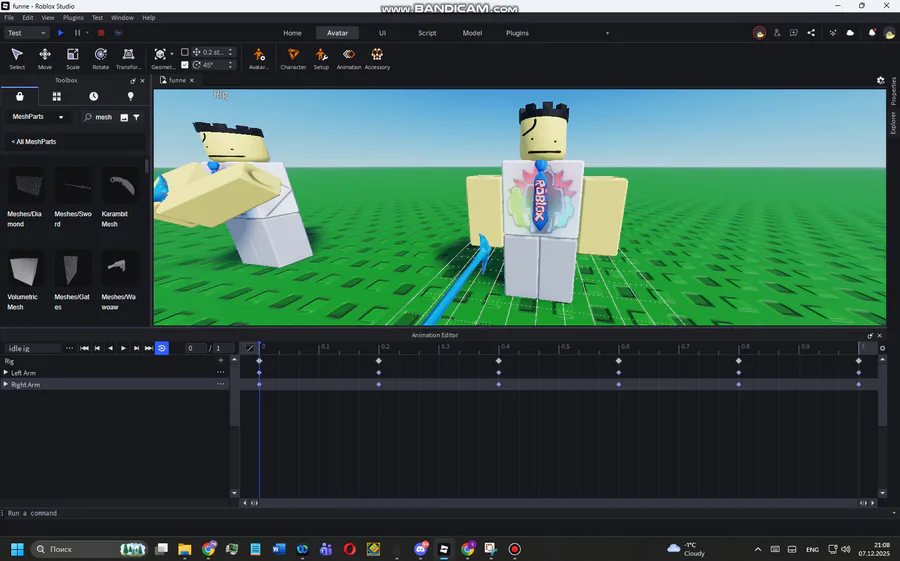The image size is (900, 561).
Task: Skip to the last keyframe
Action: pyautogui.click(x=149, y=348)
